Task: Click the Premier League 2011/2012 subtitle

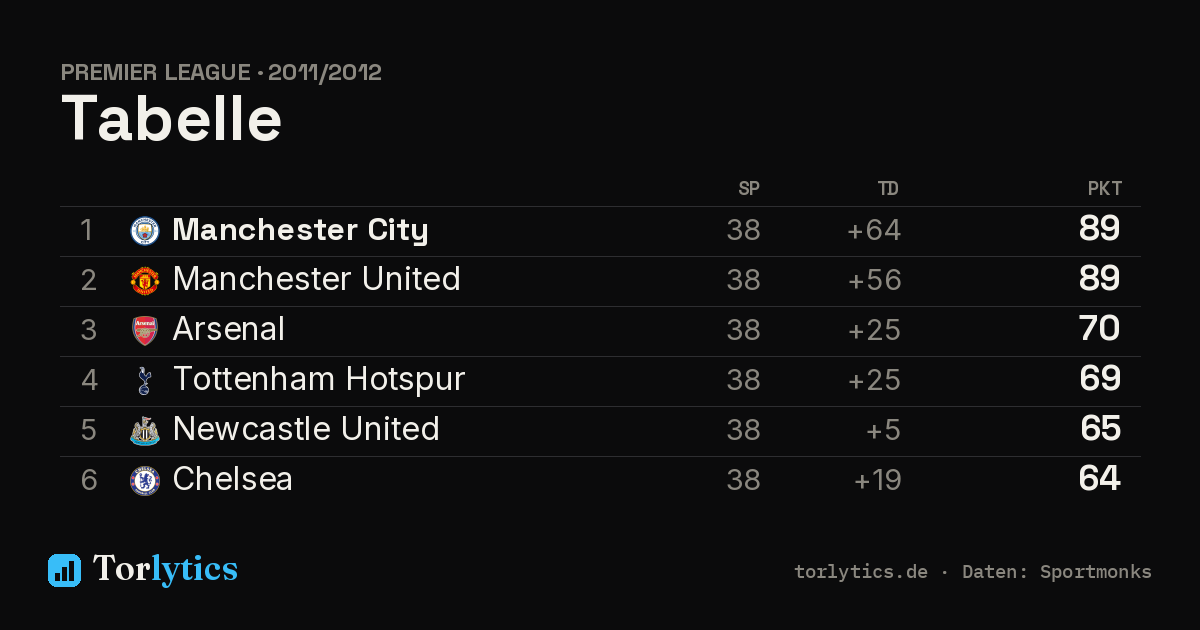Action: (221, 73)
